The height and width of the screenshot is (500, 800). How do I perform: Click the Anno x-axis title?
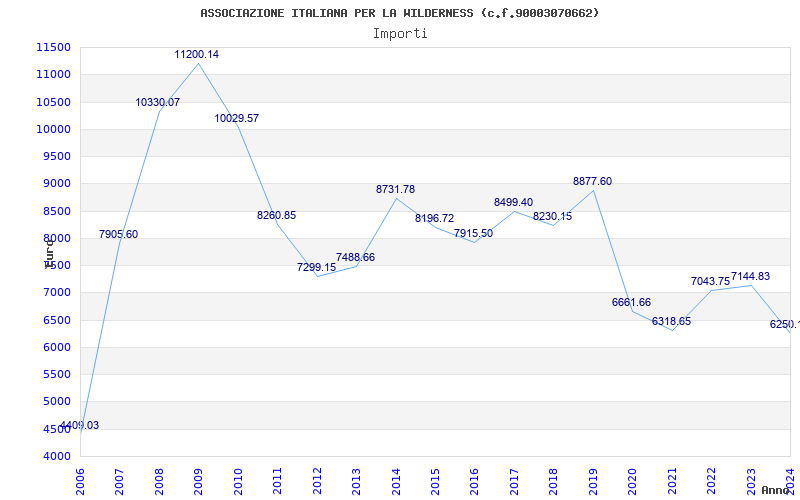[775, 490]
